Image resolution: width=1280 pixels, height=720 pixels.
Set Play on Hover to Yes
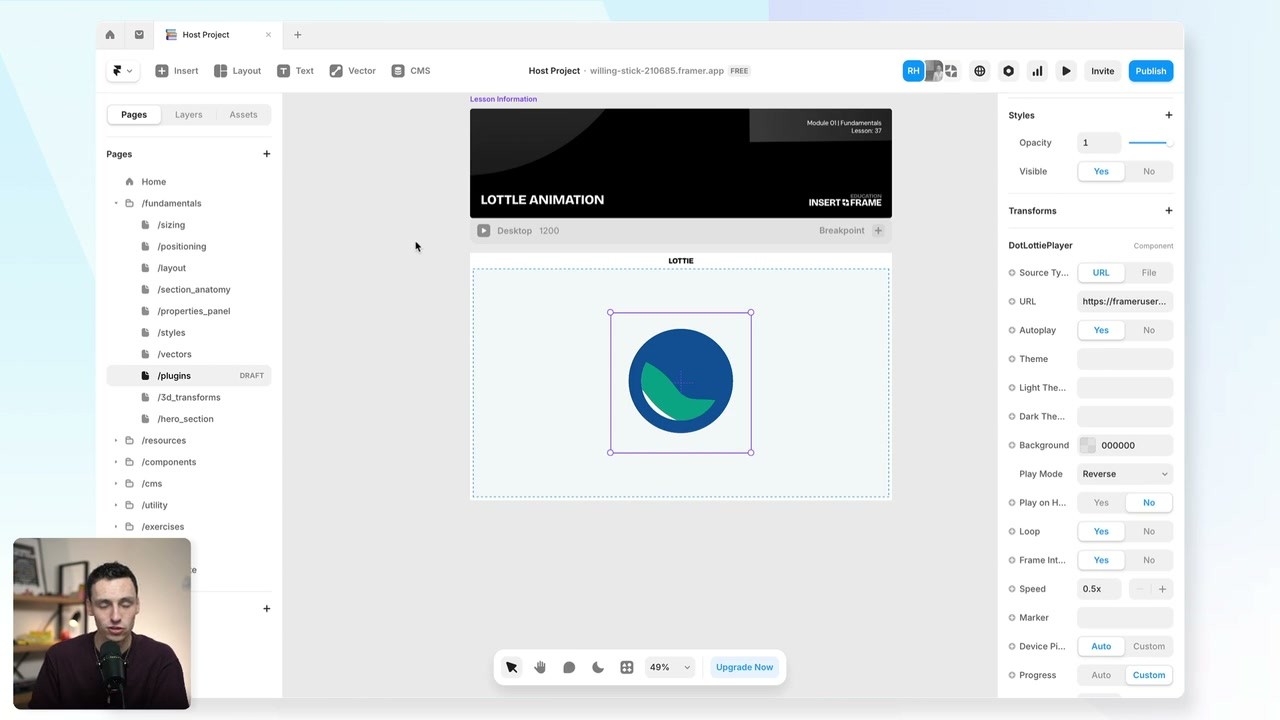click(x=1101, y=503)
